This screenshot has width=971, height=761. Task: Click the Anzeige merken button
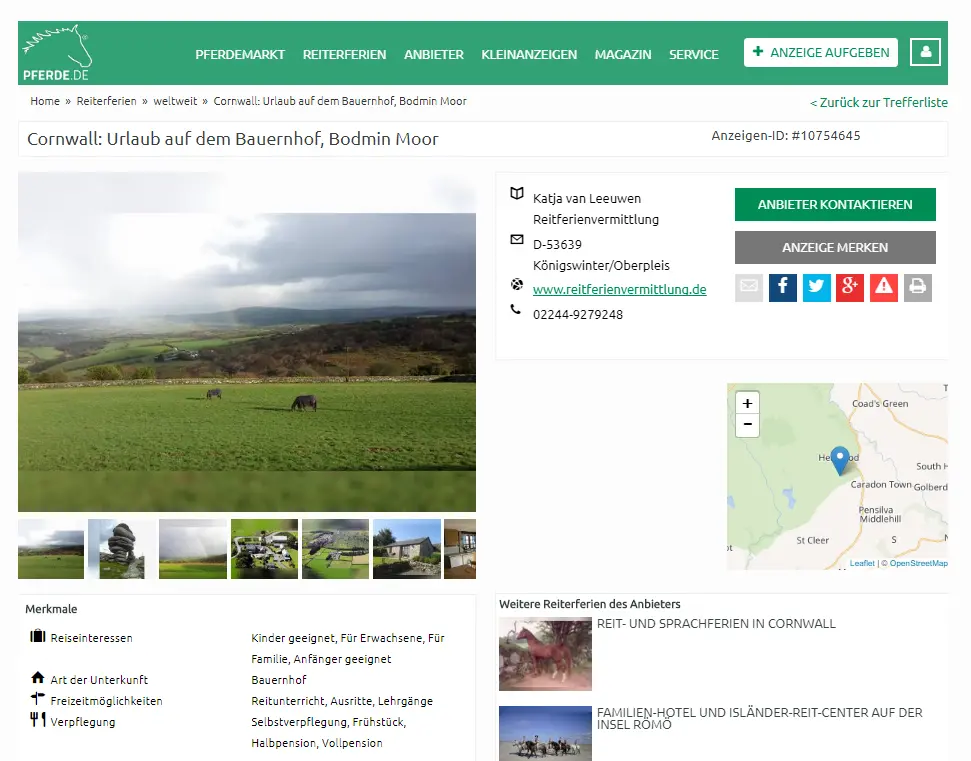[x=835, y=247]
